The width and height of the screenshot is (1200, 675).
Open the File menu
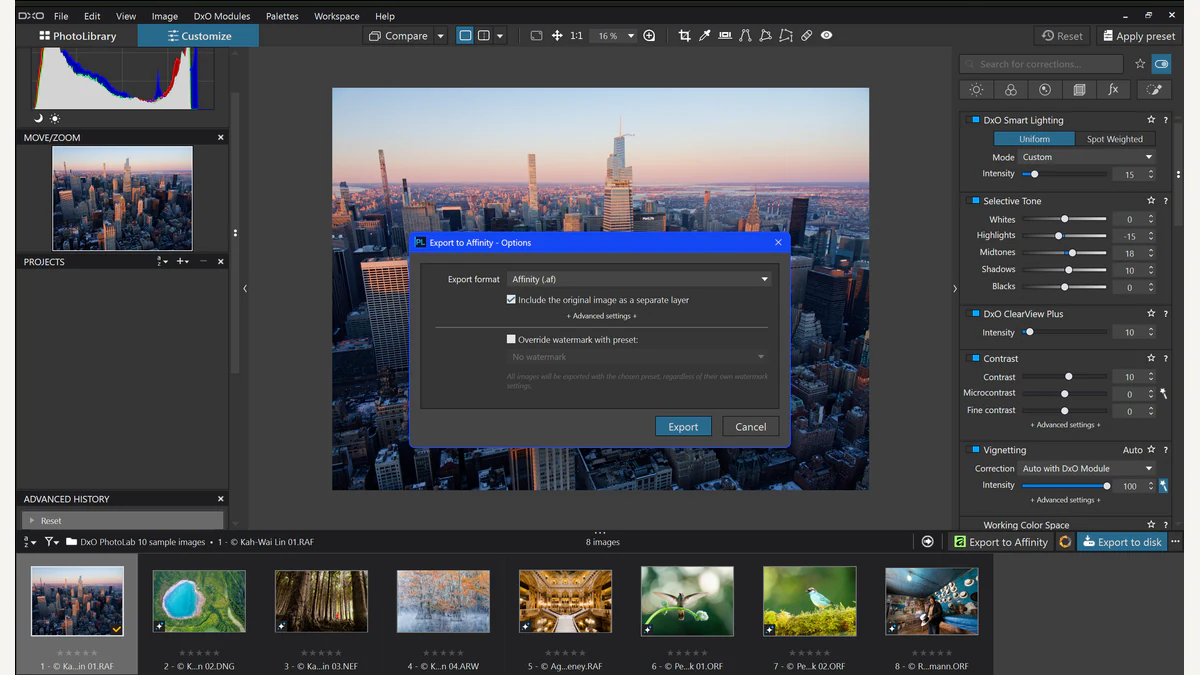coord(61,16)
